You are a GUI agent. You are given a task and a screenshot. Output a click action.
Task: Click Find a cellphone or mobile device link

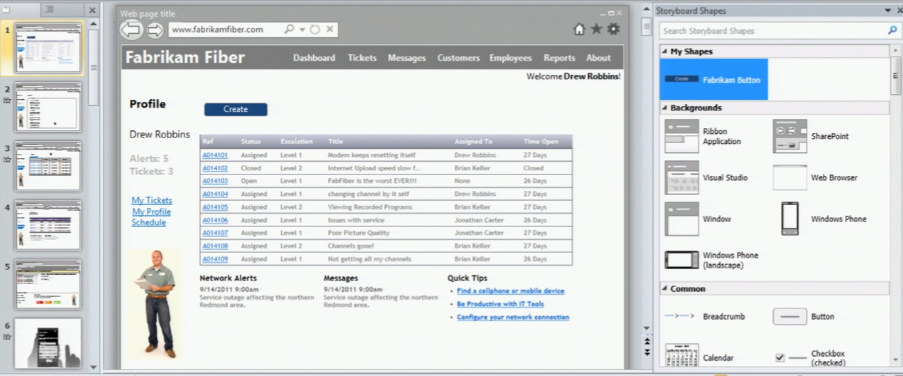510,291
